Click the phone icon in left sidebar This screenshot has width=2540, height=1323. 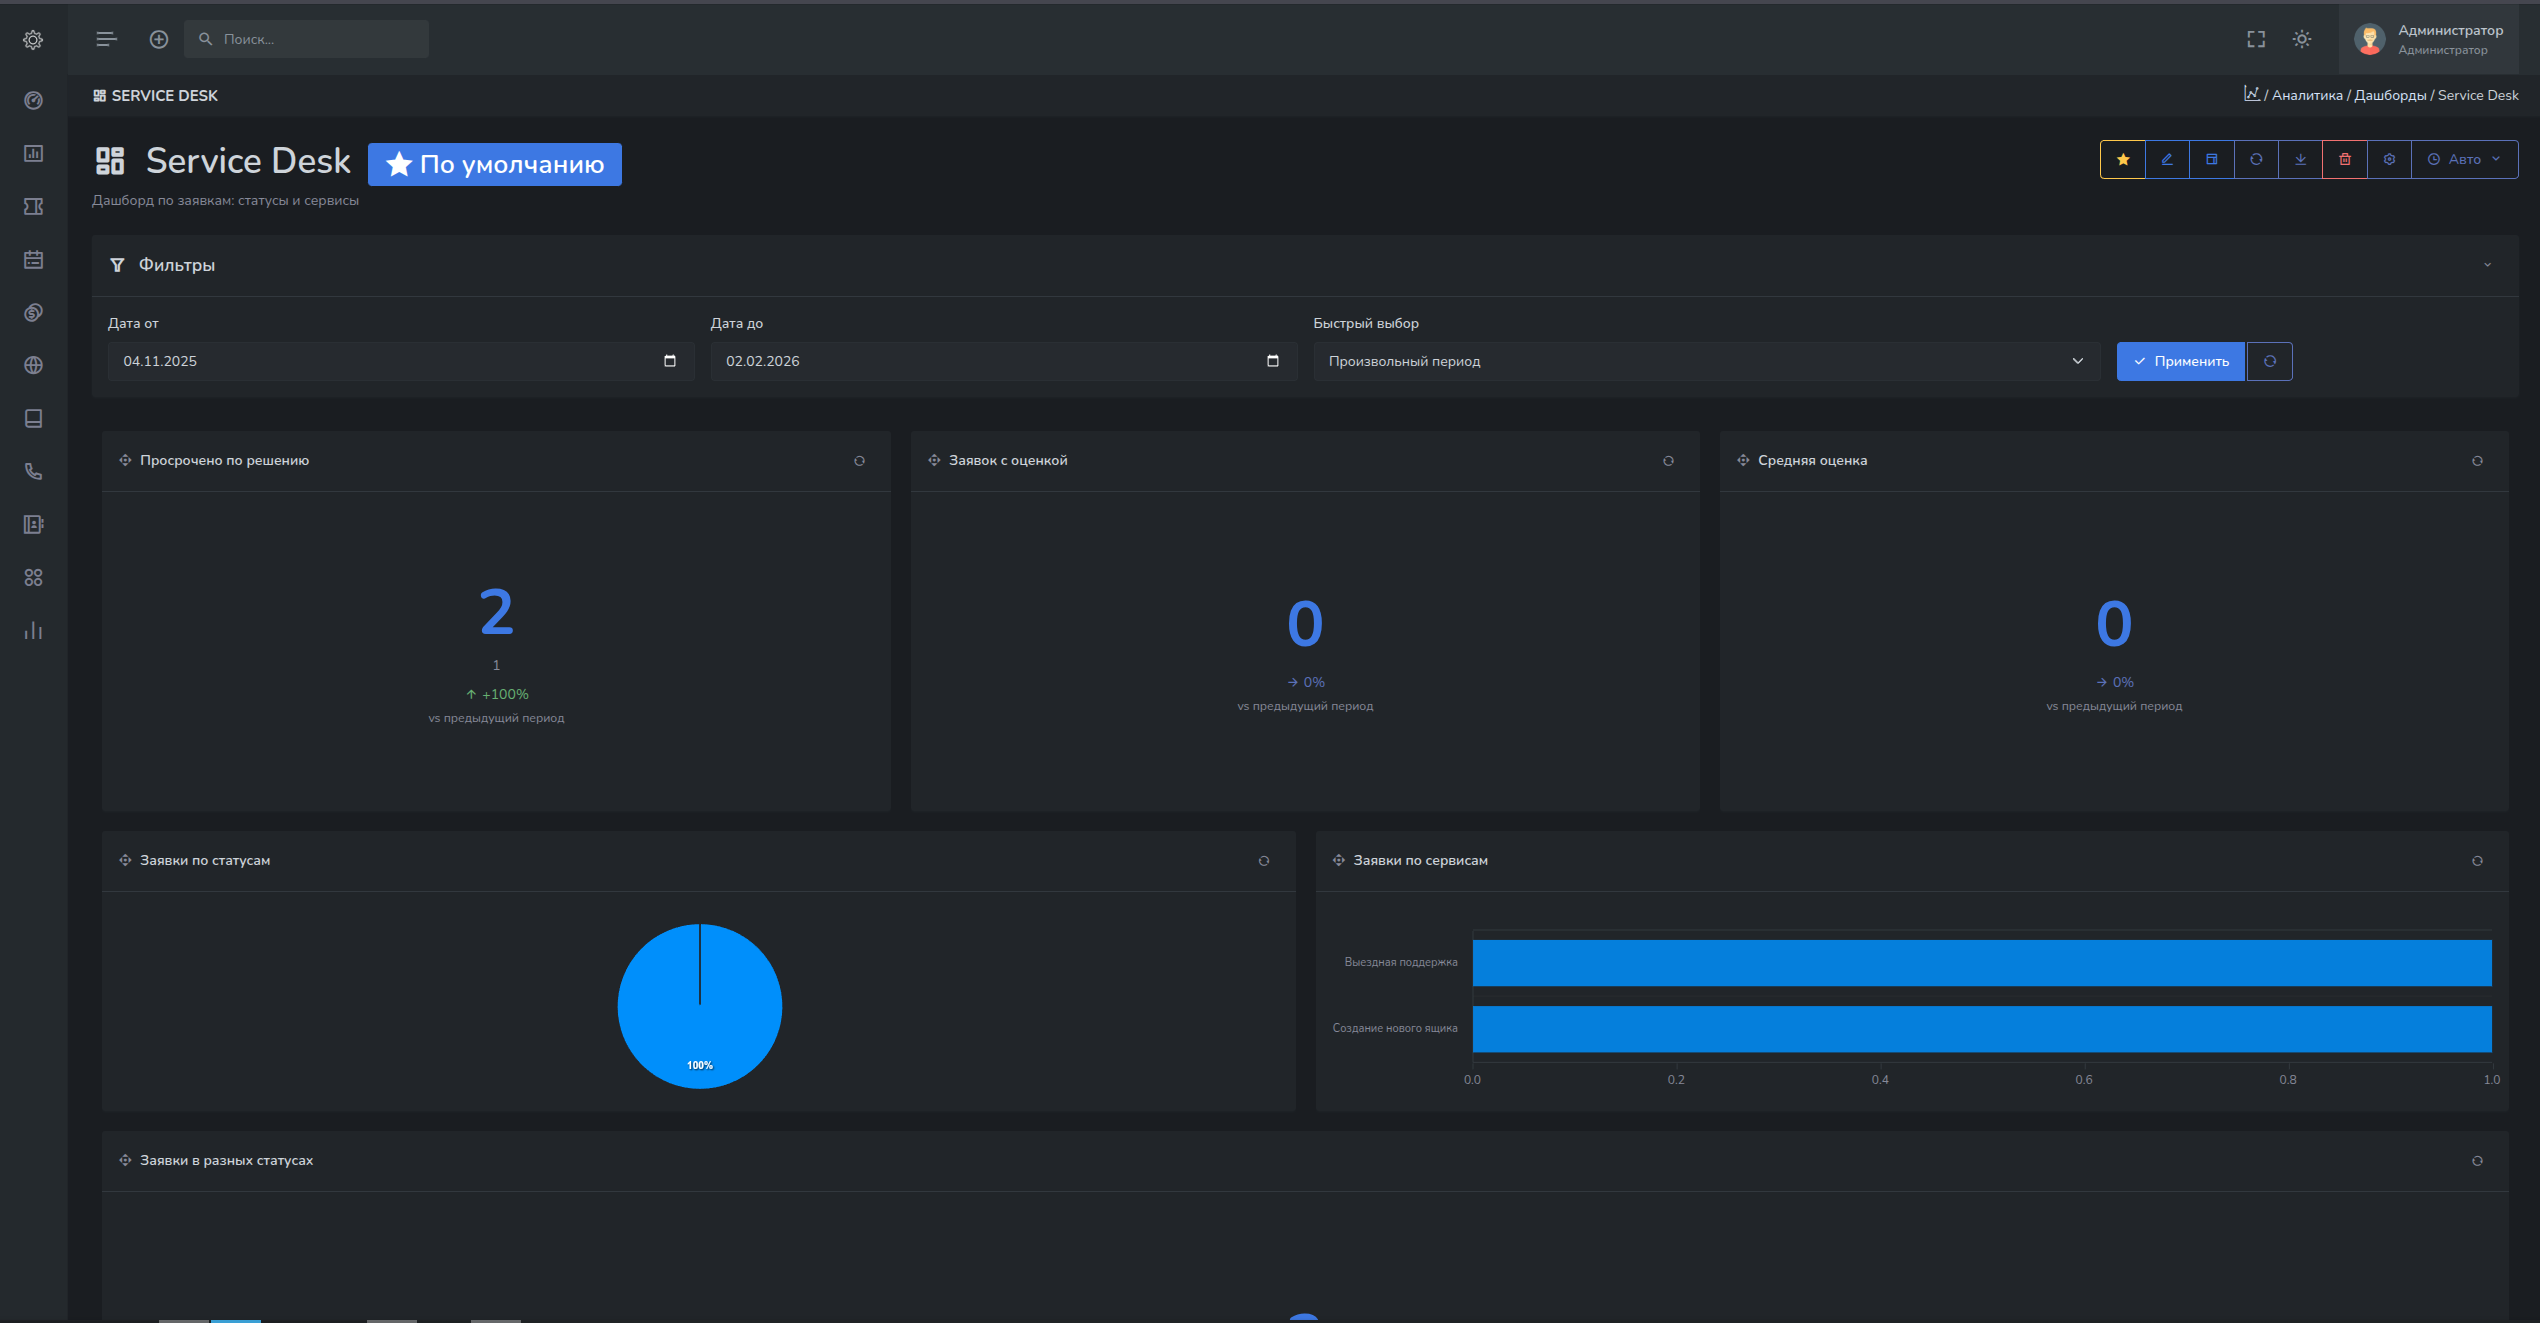click(33, 472)
